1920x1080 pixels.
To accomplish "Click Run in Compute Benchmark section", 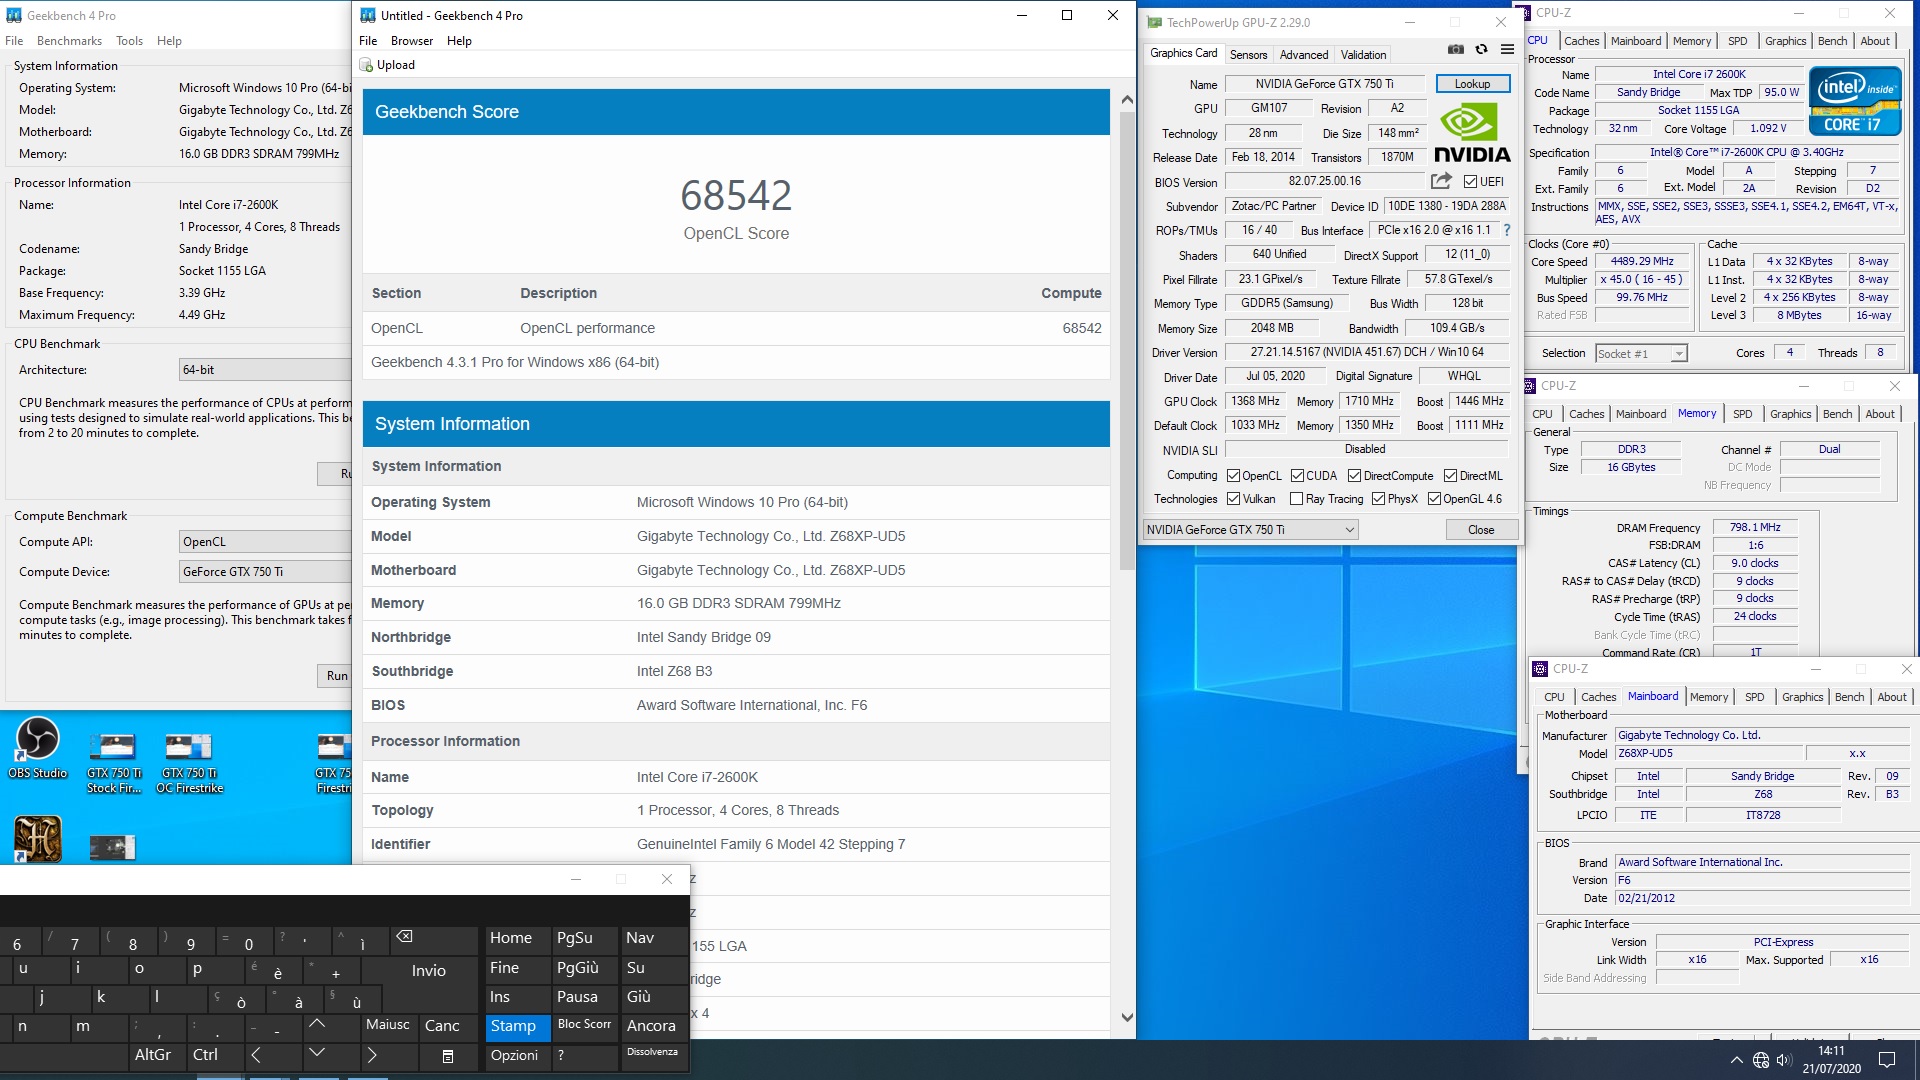I will click(x=337, y=676).
